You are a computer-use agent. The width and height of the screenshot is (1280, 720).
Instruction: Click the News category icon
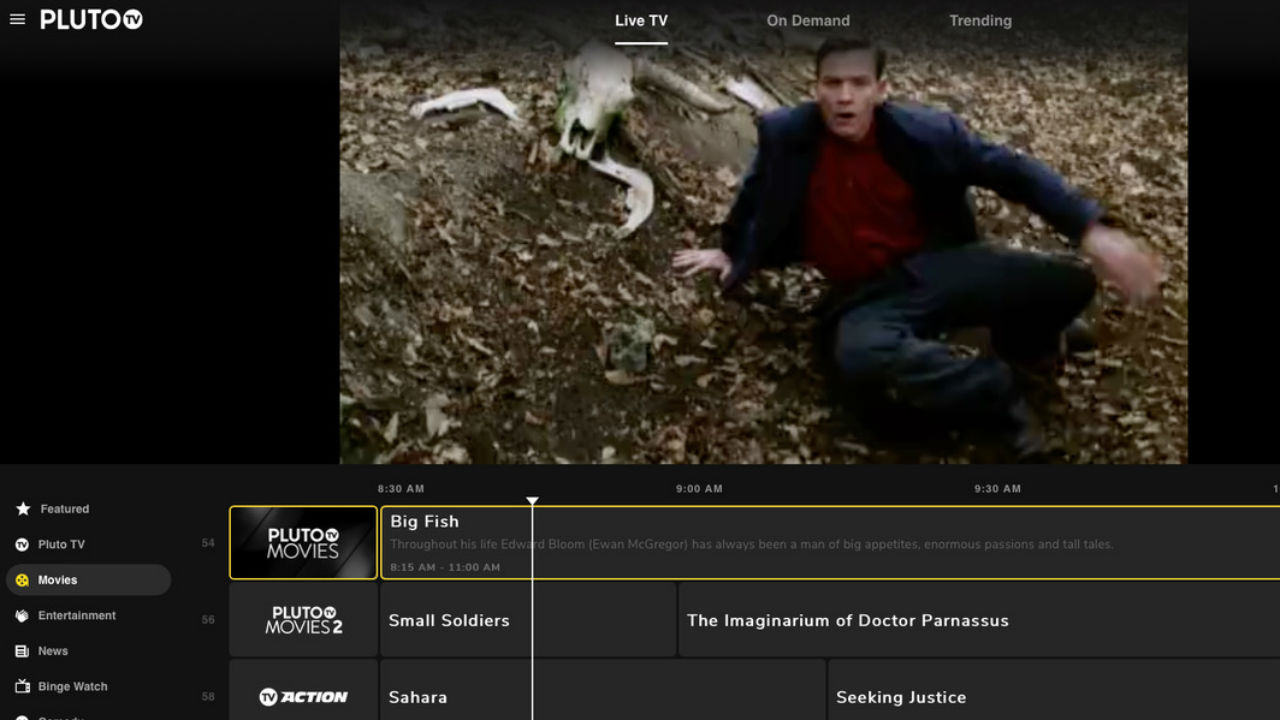[22, 651]
